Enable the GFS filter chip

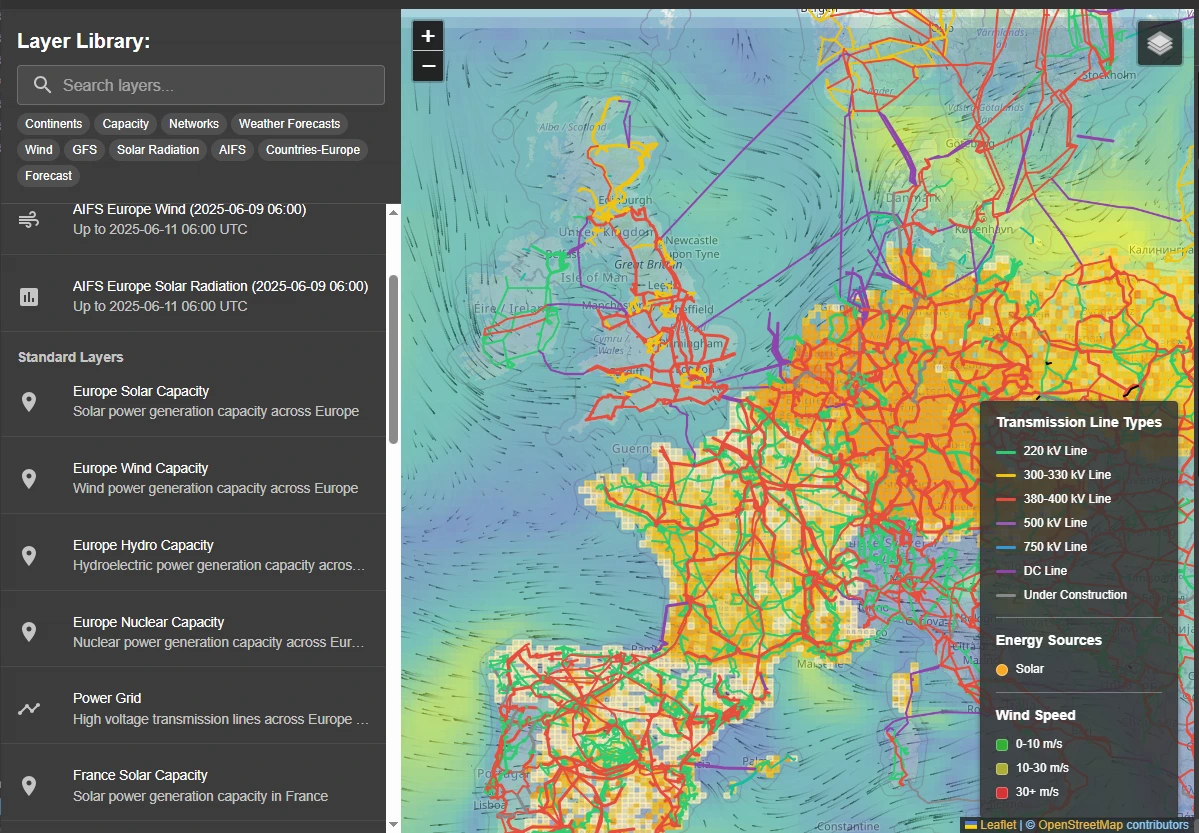pyautogui.click(x=84, y=149)
